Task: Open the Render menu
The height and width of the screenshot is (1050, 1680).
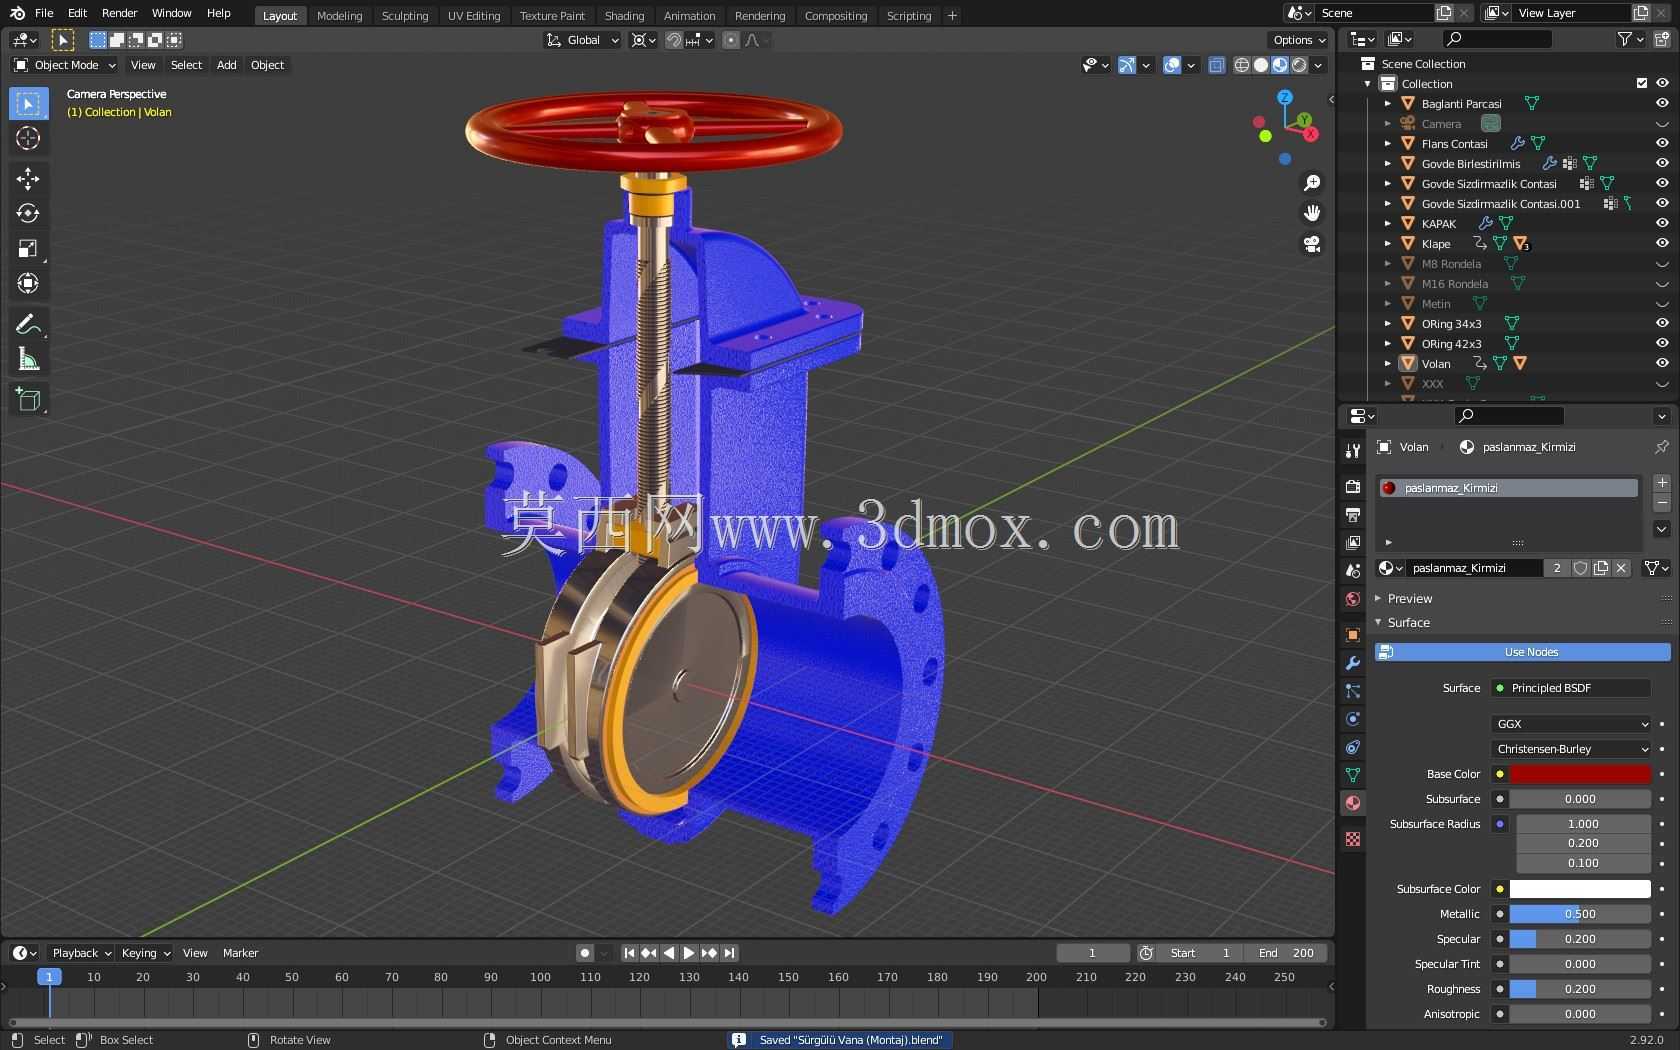Action: 119,13
